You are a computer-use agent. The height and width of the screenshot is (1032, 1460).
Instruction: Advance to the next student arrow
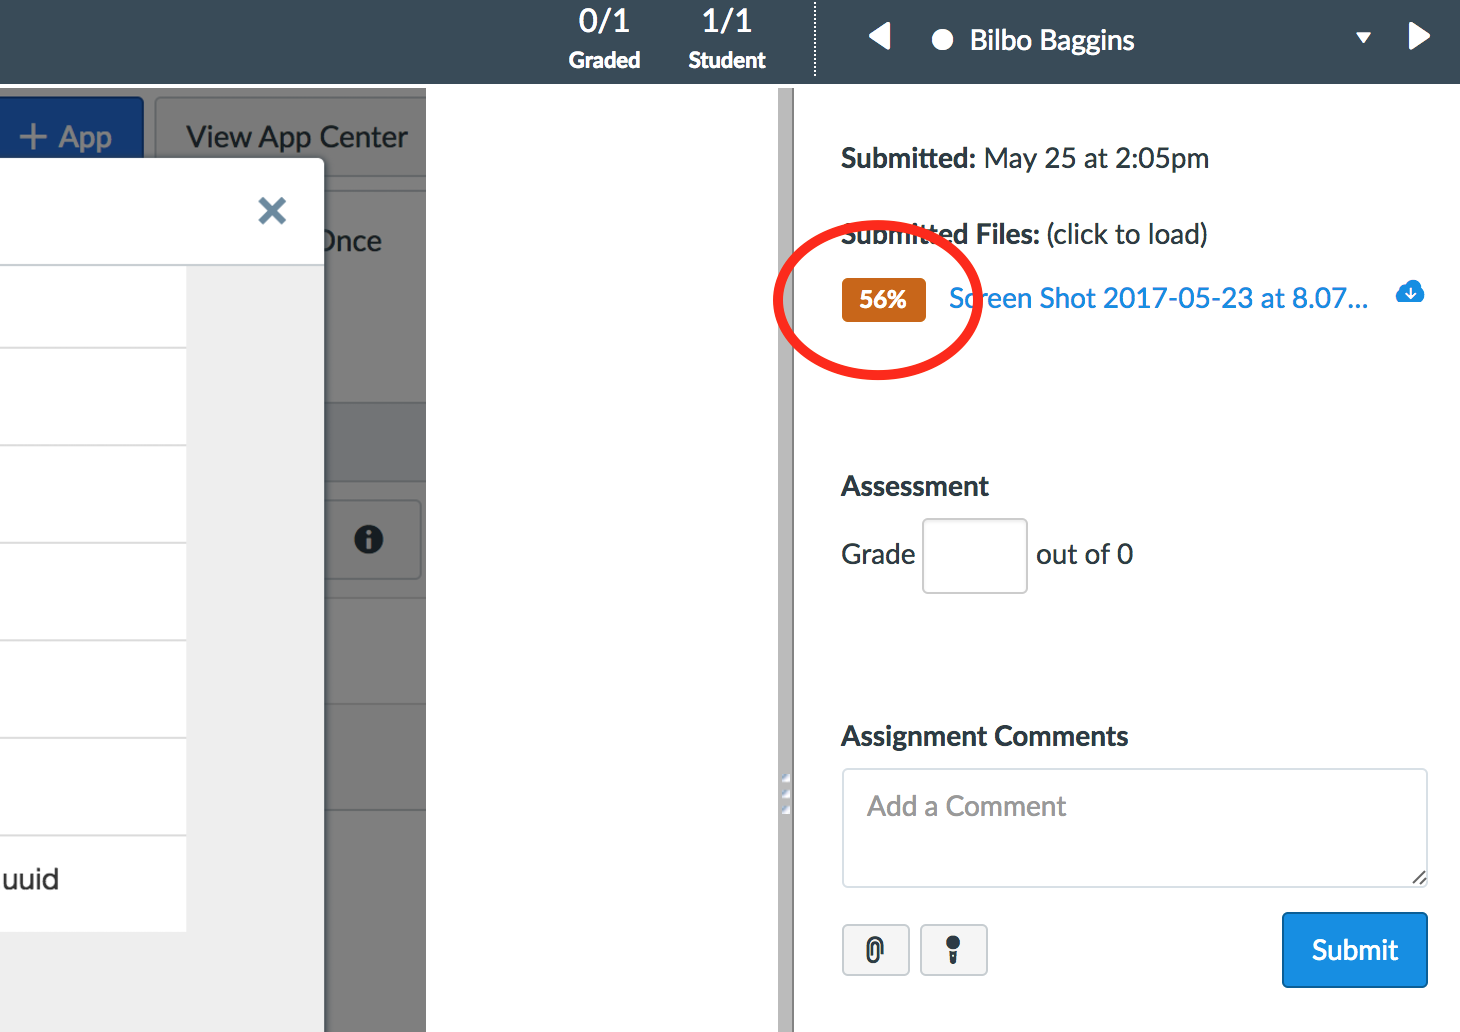[x=1418, y=37]
